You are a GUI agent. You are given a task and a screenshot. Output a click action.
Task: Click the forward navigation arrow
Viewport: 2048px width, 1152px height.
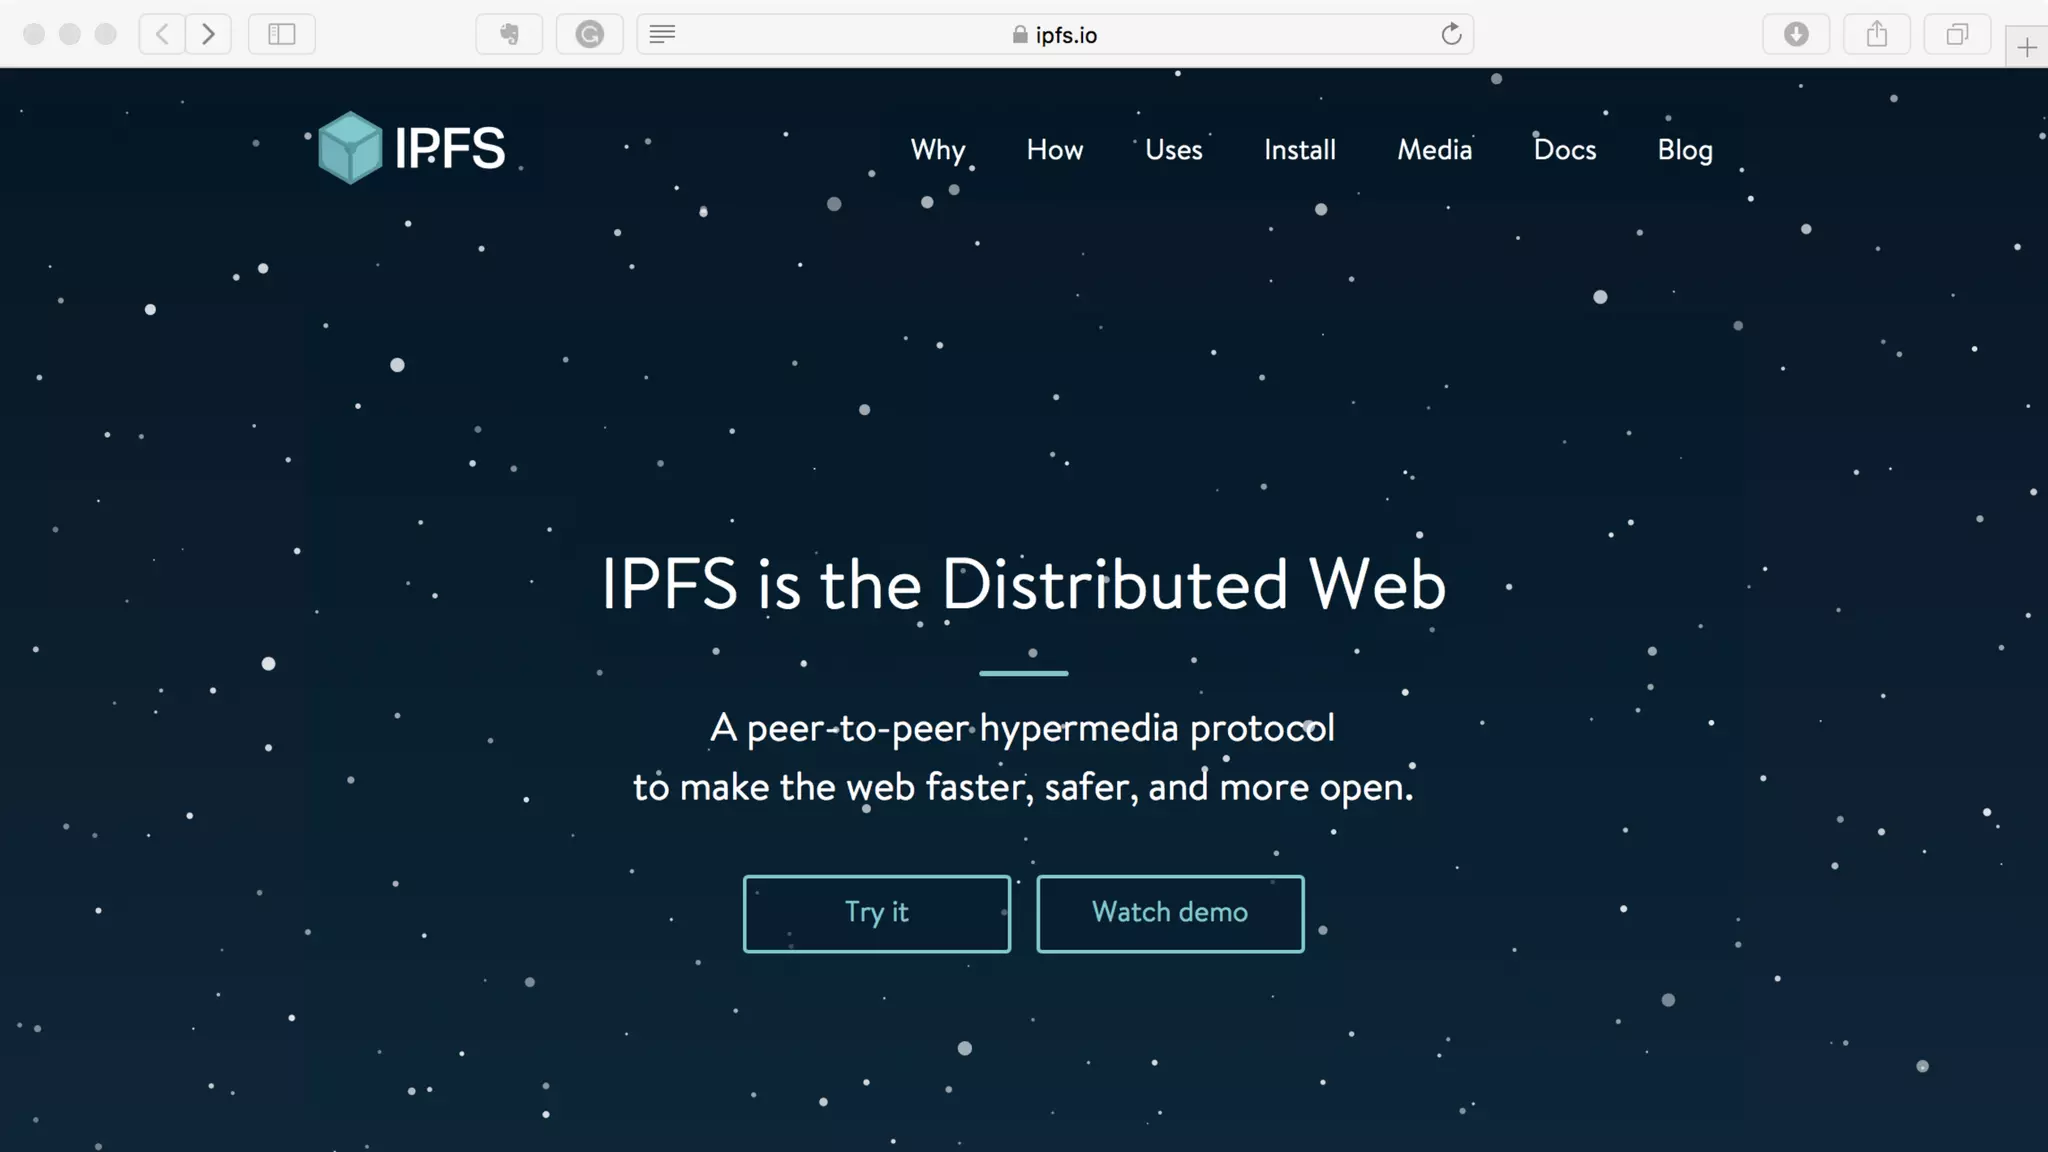pos(208,34)
